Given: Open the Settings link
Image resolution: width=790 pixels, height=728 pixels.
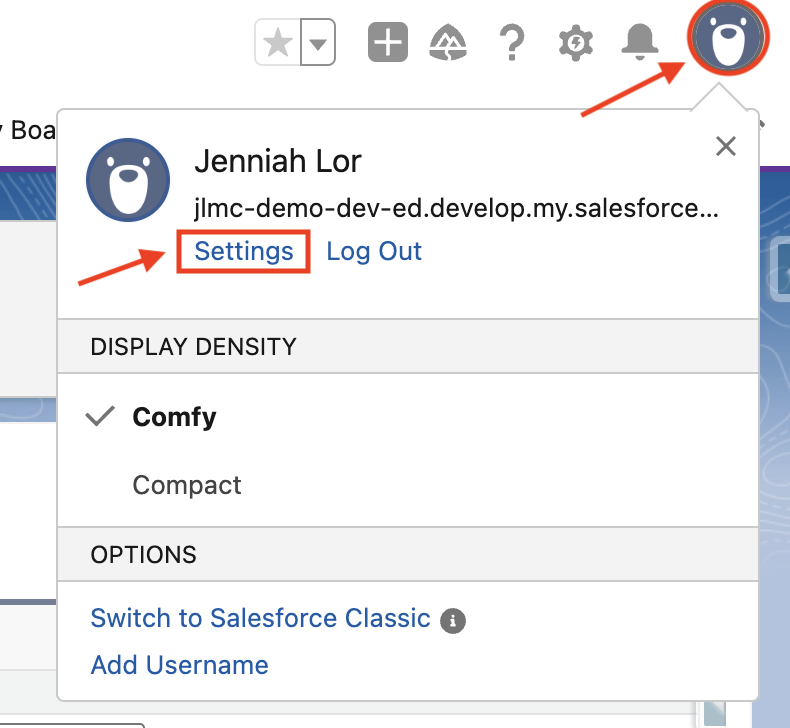Looking at the screenshot, I should click(x=244, y=251).
